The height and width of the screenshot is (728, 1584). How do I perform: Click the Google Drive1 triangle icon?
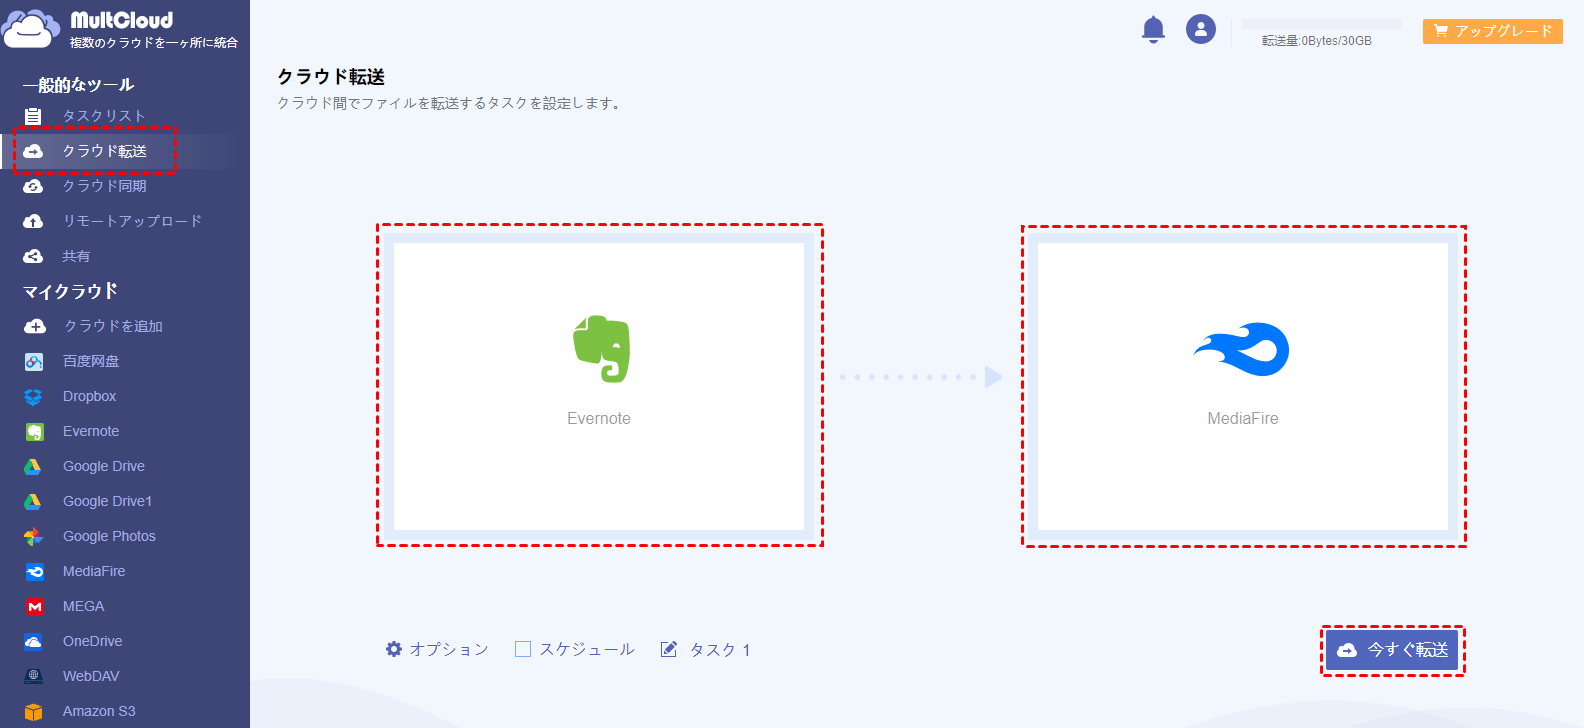(33, 502)
